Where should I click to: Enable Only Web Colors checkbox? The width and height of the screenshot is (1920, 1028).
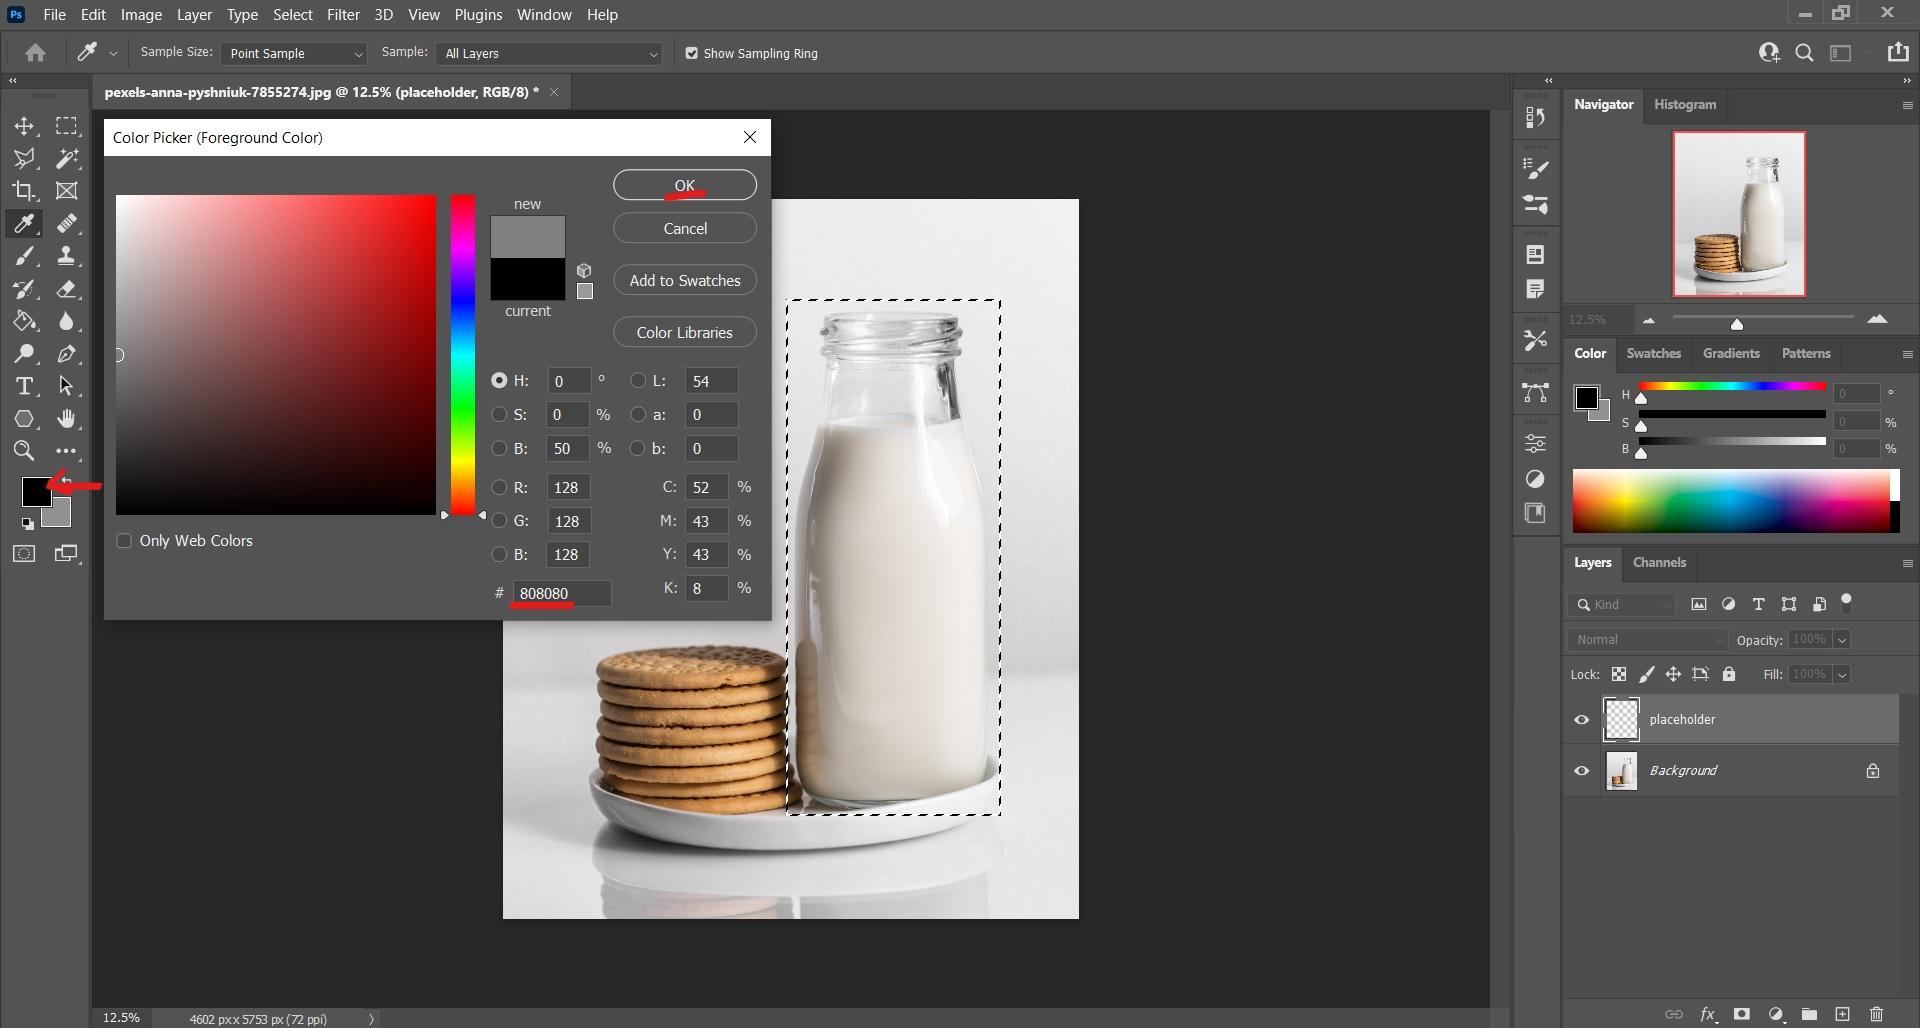(x=124, y=541)
